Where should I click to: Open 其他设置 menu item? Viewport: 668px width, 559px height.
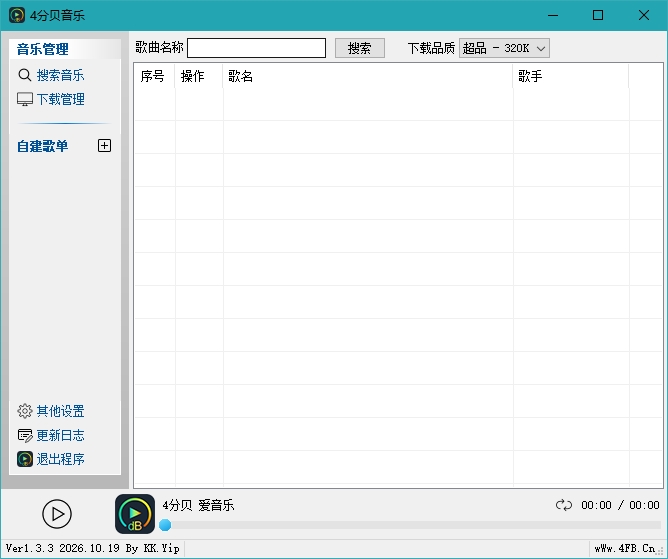(60, 411)
